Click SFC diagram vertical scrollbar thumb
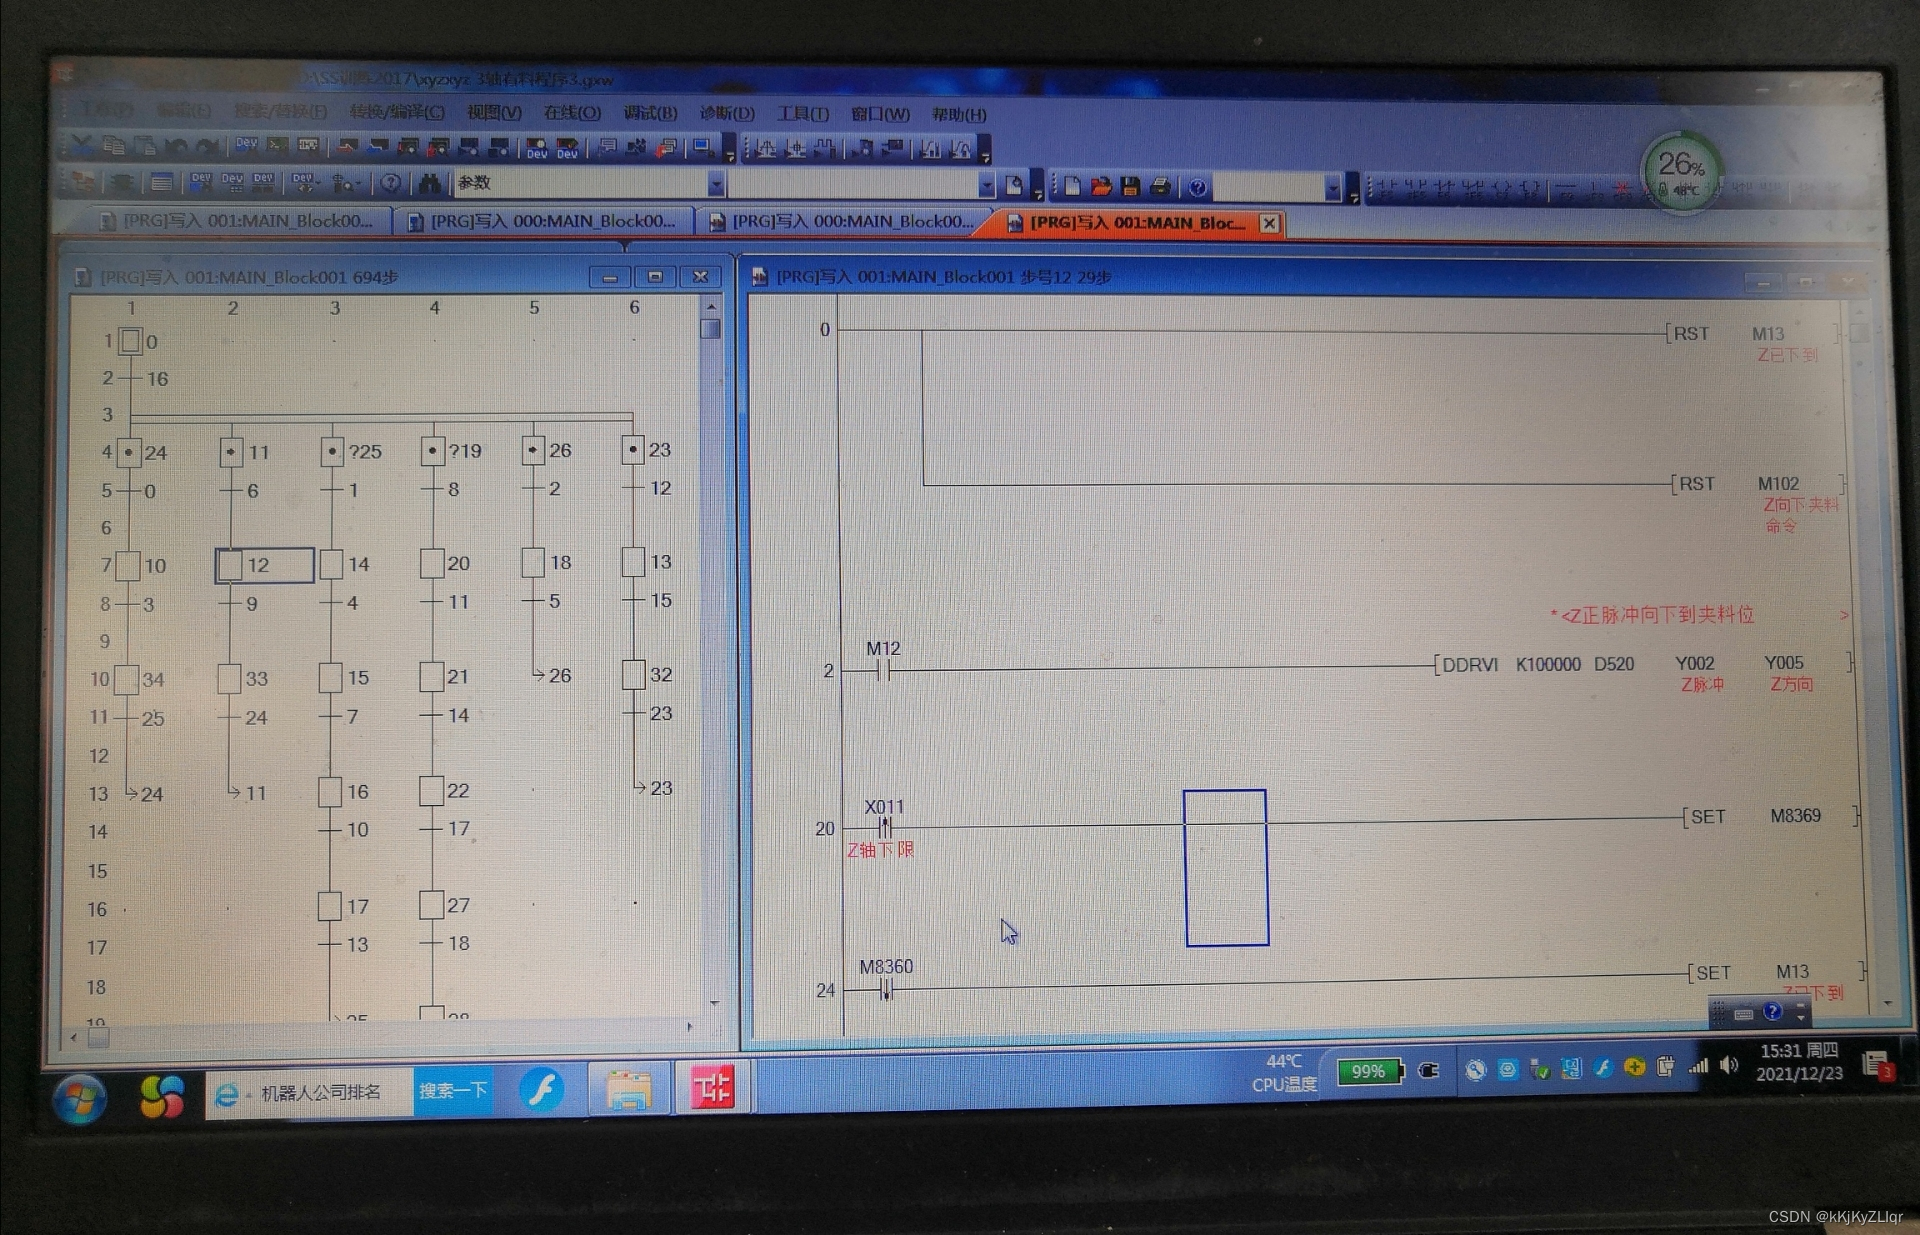 [x=711, y=329]
